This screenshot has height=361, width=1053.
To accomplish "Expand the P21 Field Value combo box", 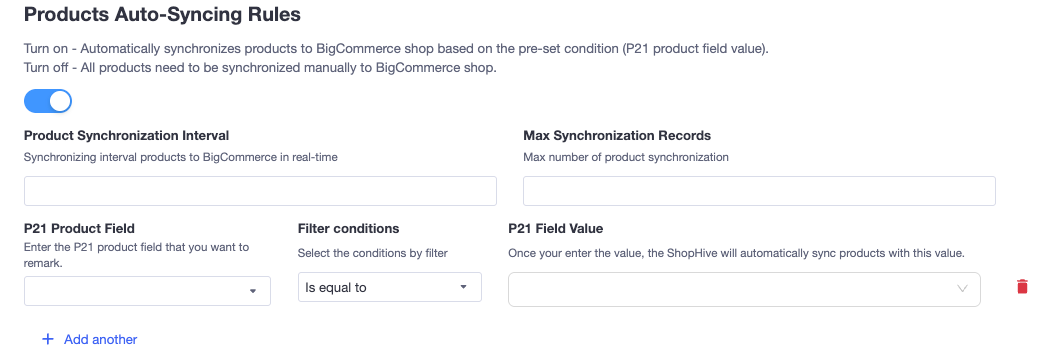I will (744, 289).
